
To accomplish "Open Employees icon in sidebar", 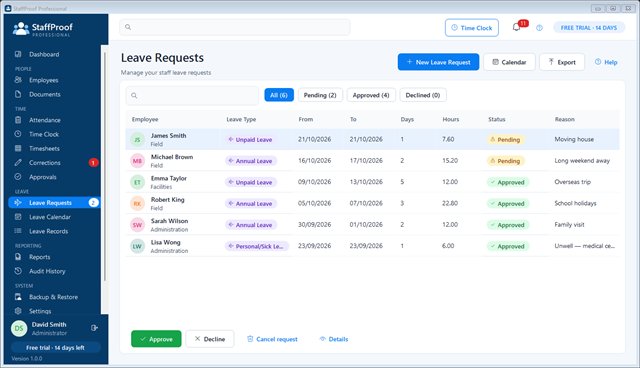I will tap(18, 80).
